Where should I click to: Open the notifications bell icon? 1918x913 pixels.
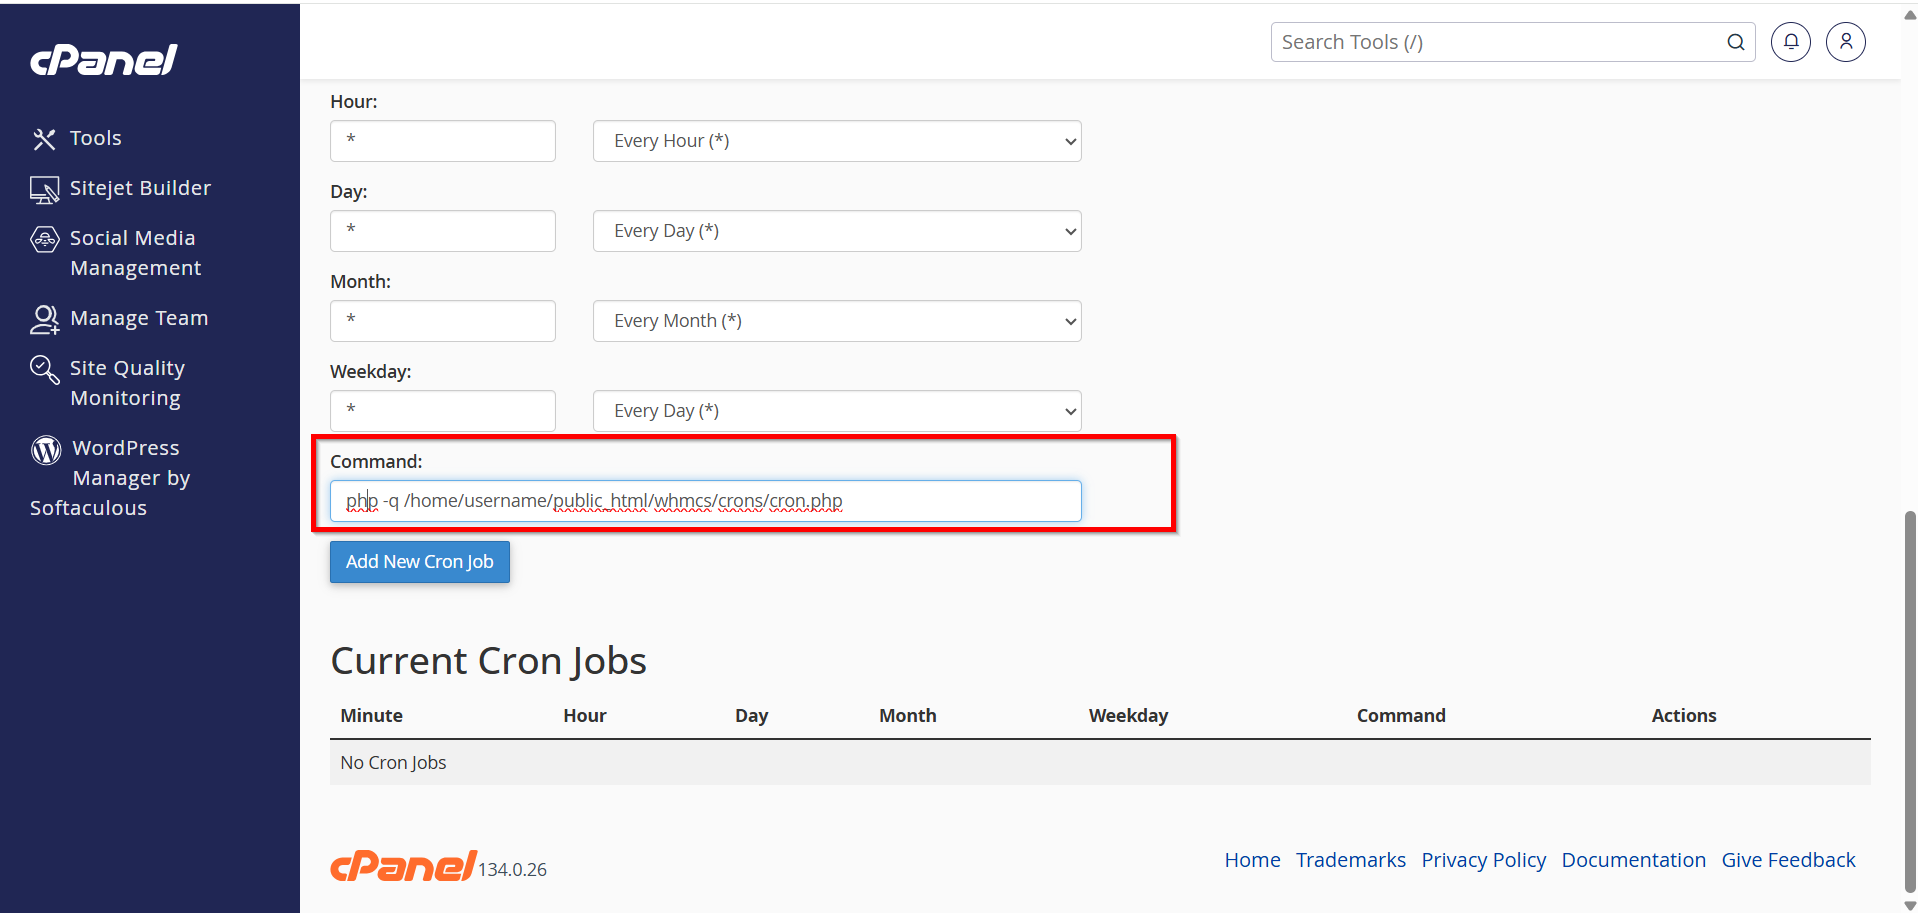1791,42
